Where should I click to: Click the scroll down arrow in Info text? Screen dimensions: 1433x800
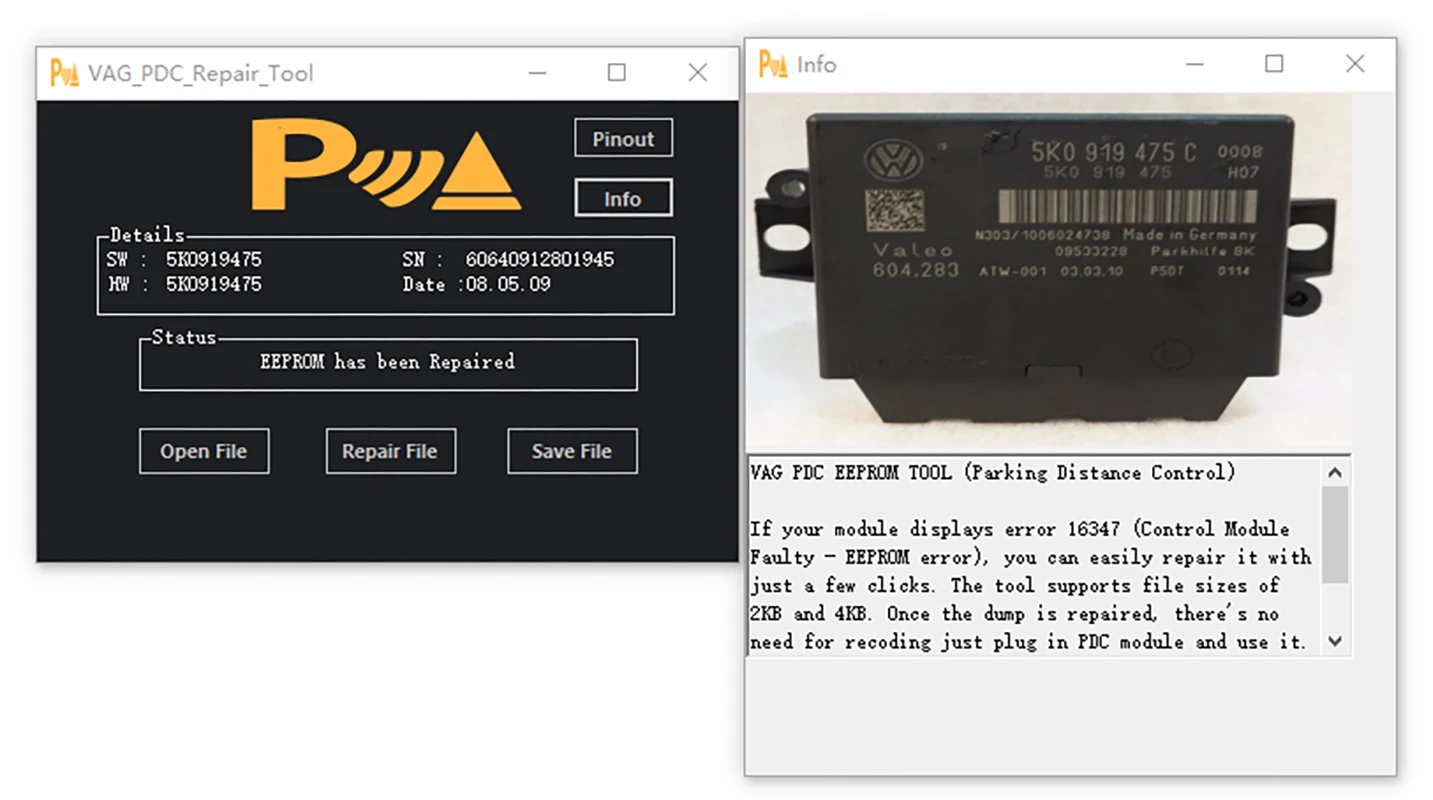point(1335,641)
